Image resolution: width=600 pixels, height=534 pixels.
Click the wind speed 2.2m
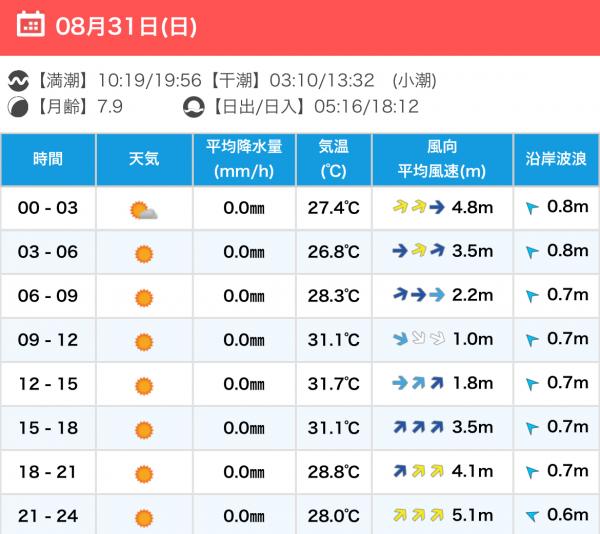[473, 295]
